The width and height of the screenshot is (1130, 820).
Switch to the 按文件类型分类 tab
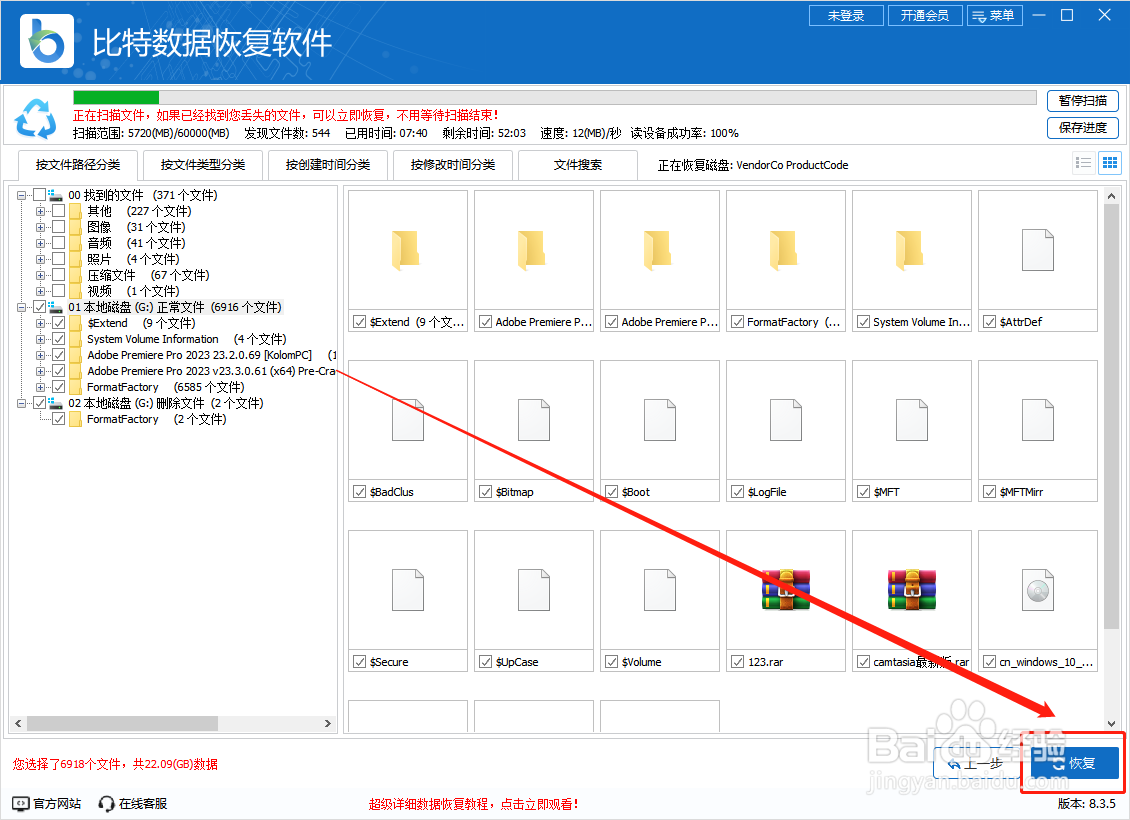(x=202, y=164)
